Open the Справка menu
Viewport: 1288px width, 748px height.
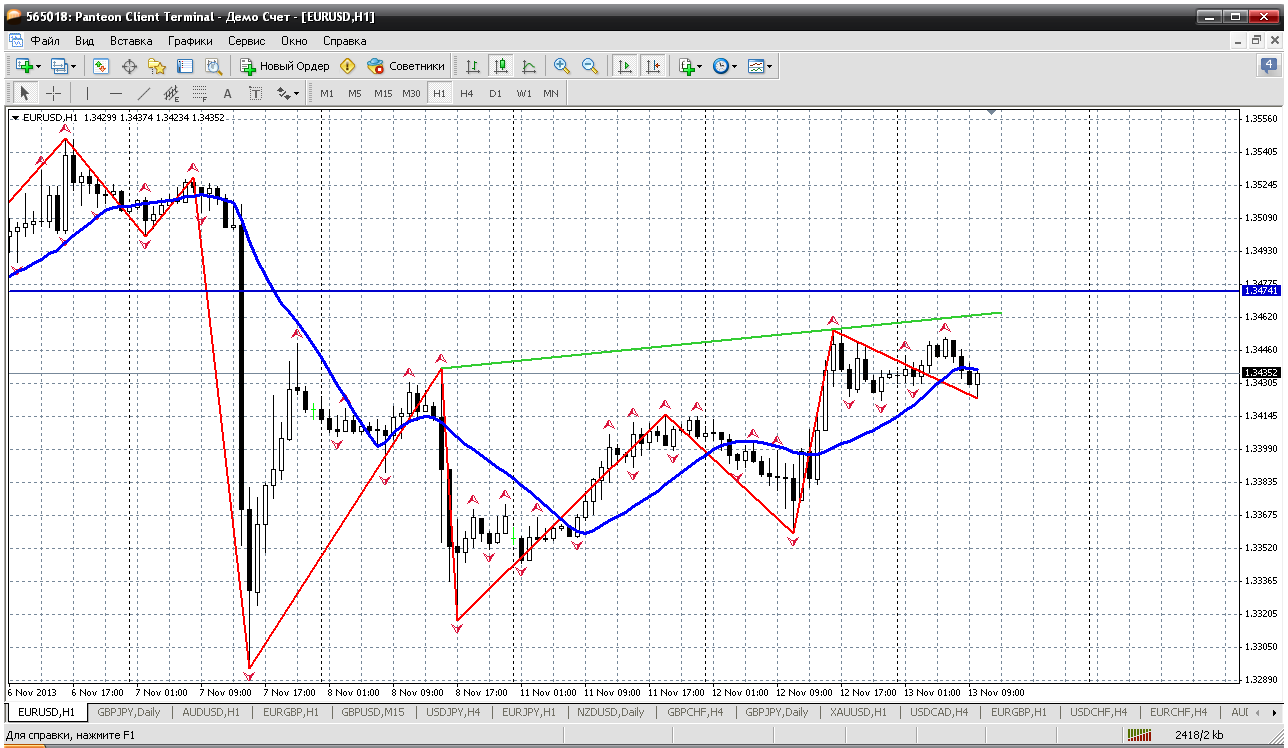click(345, 41)
